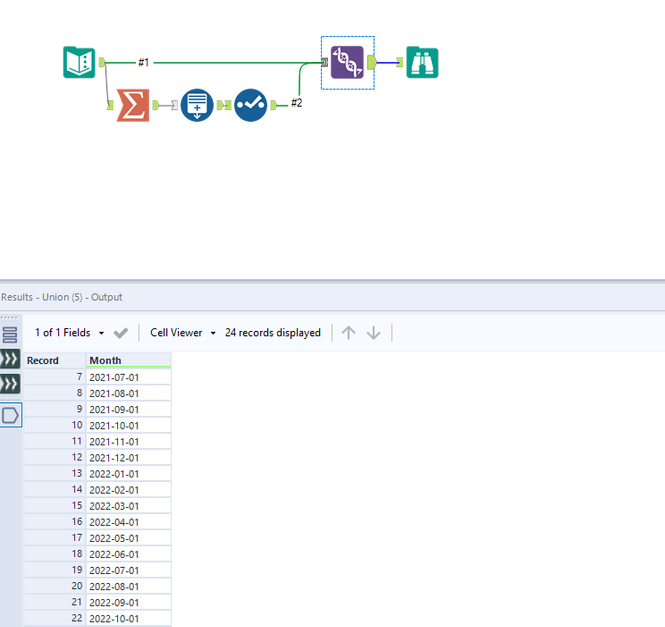Select the Text Input tool on canvas
Screen dimensions: 665x627
click(x=79, y=62)
